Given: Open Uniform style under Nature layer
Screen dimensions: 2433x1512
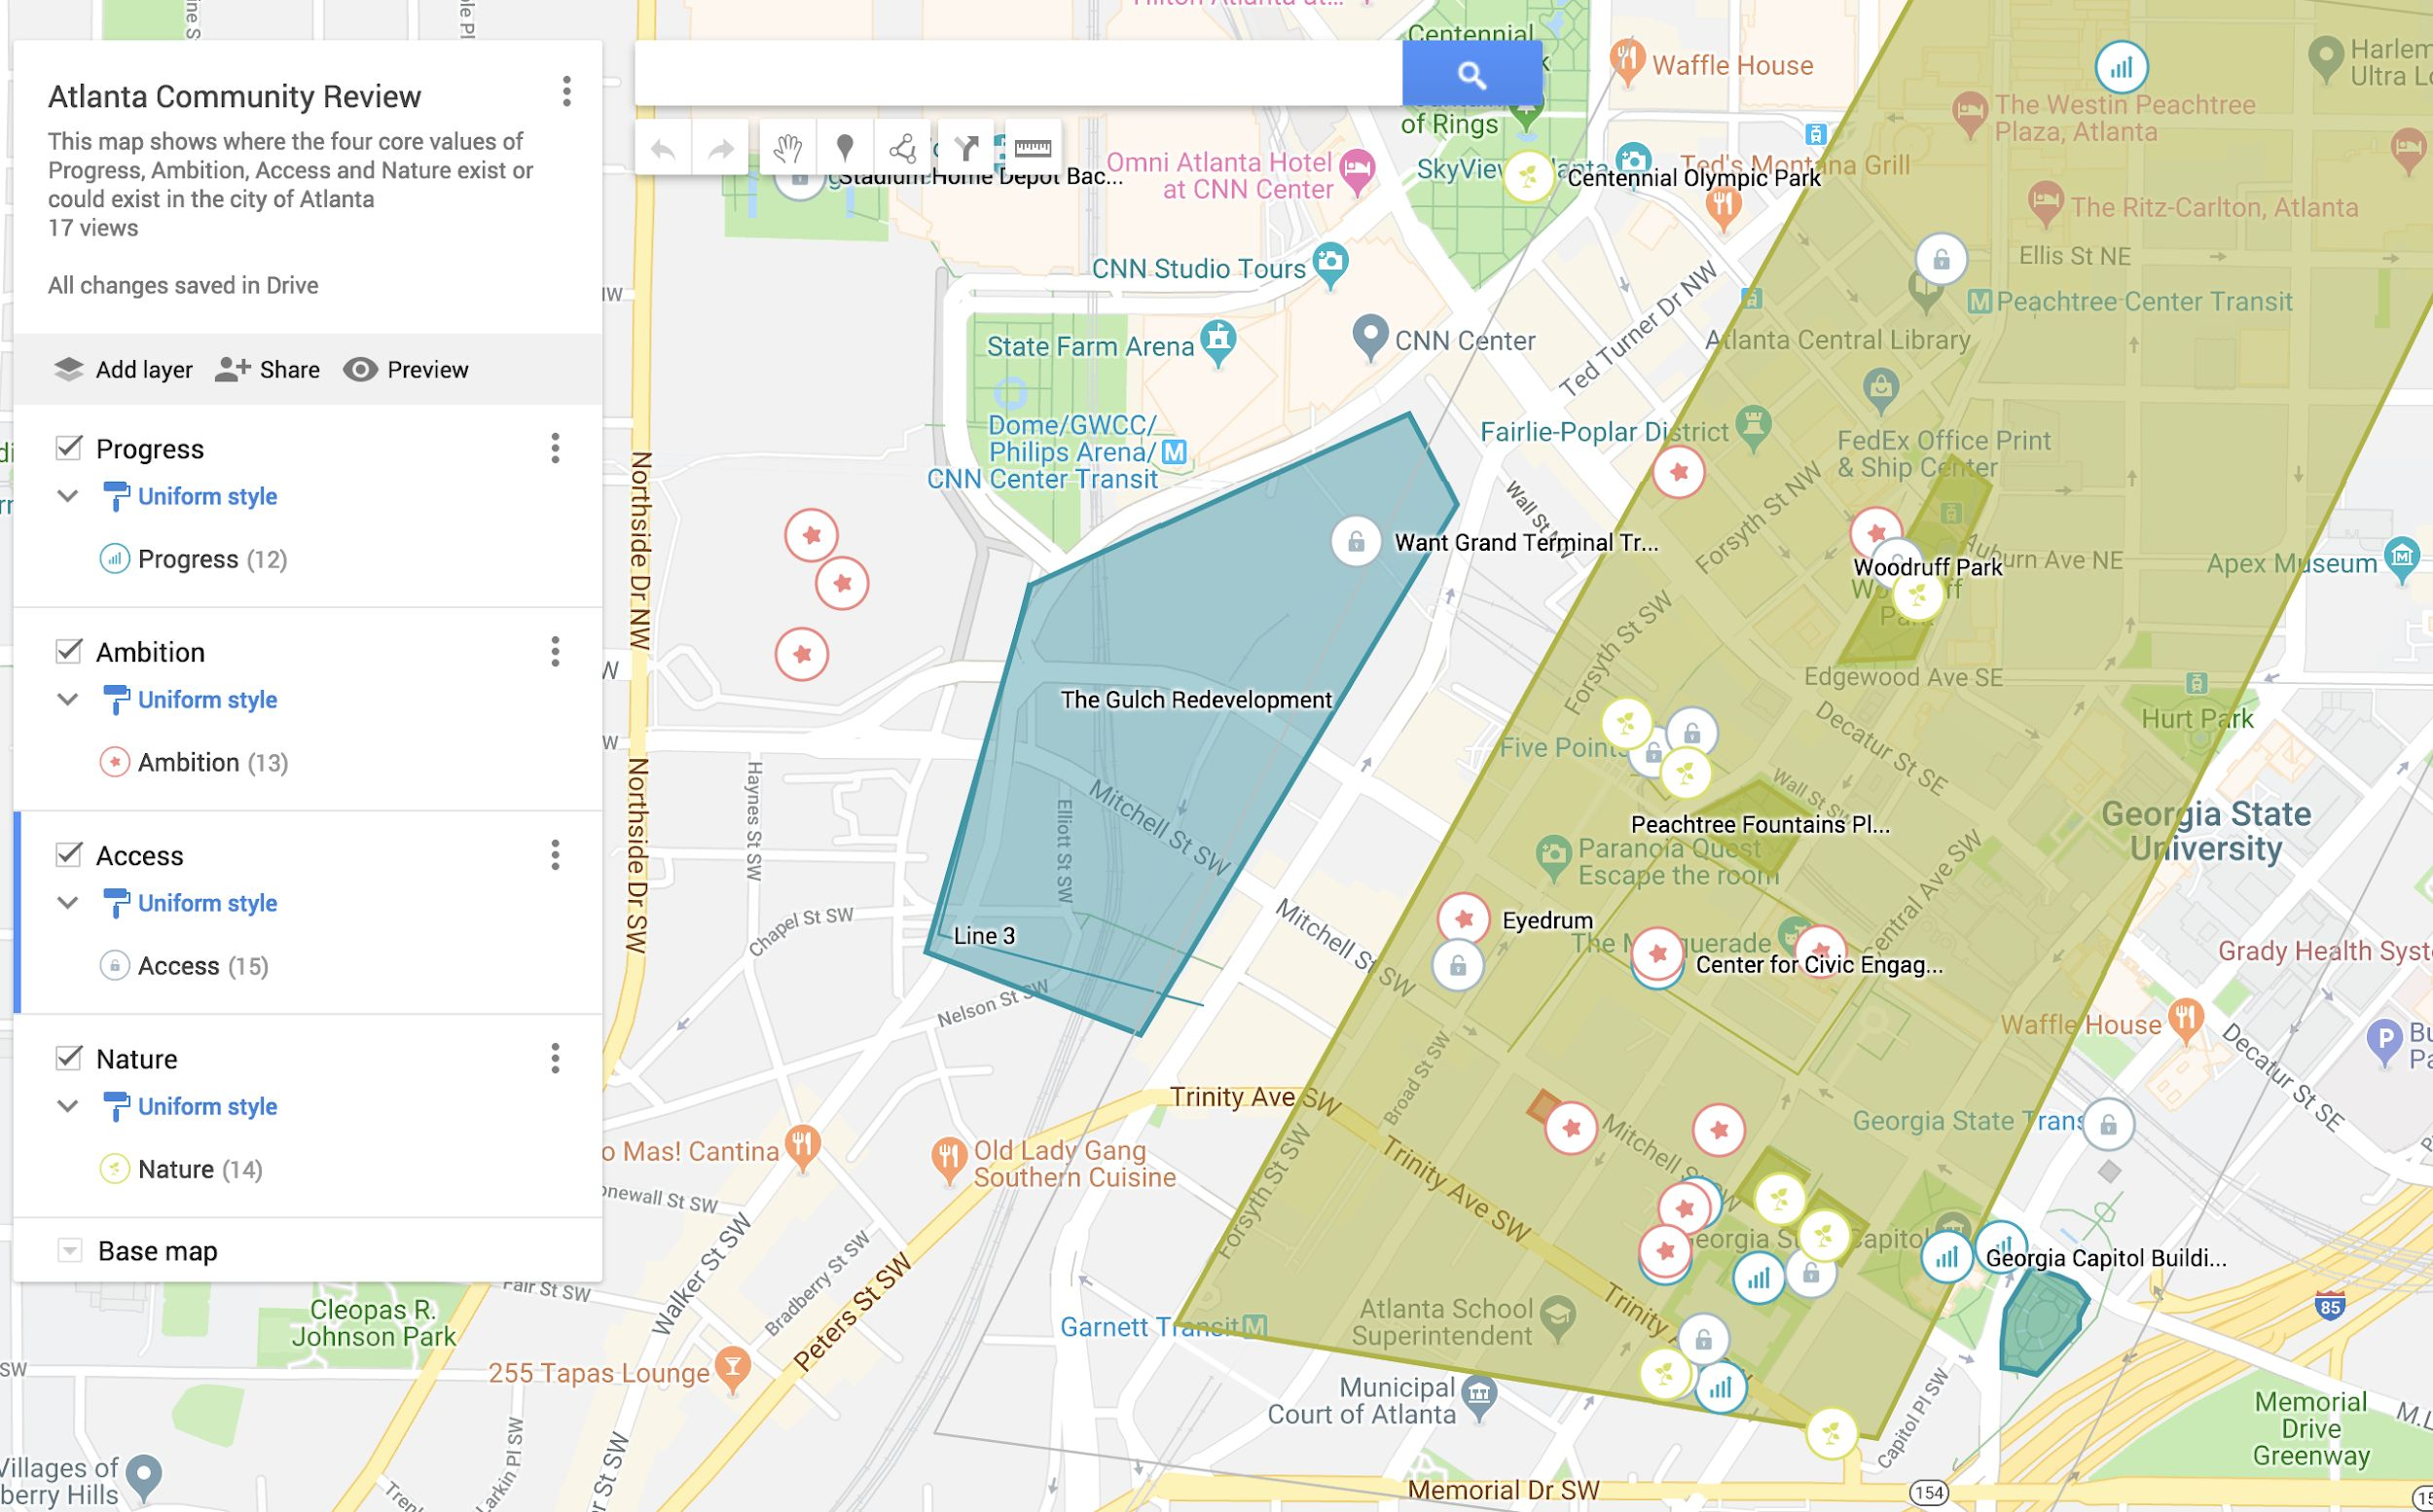Looking at the screenshot, I should pyautogui.click(x=206, y=1106).
